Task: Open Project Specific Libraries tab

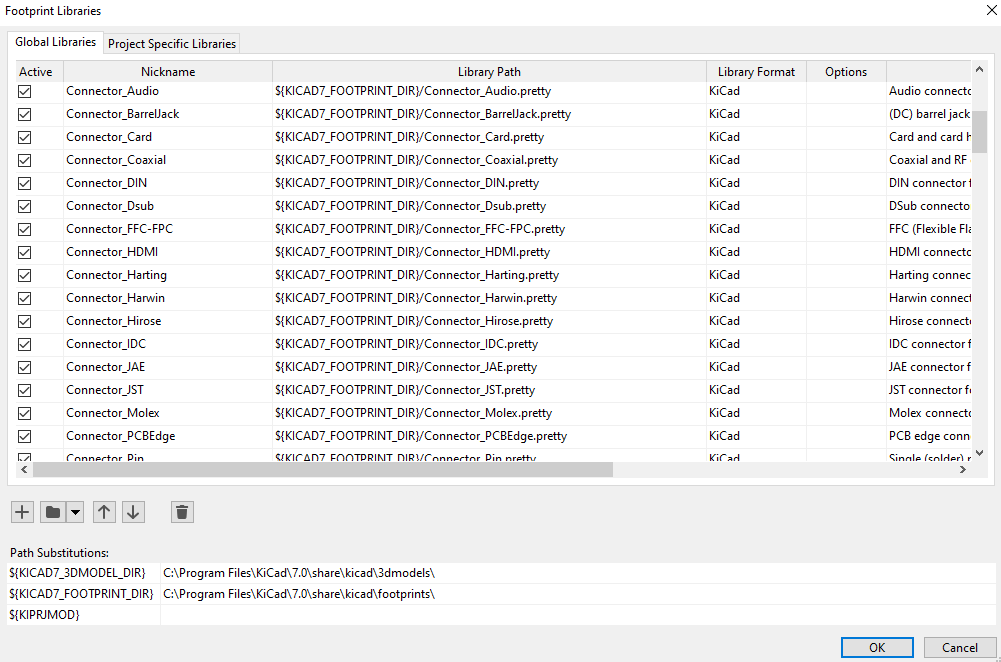Action: tap(172, 43)
